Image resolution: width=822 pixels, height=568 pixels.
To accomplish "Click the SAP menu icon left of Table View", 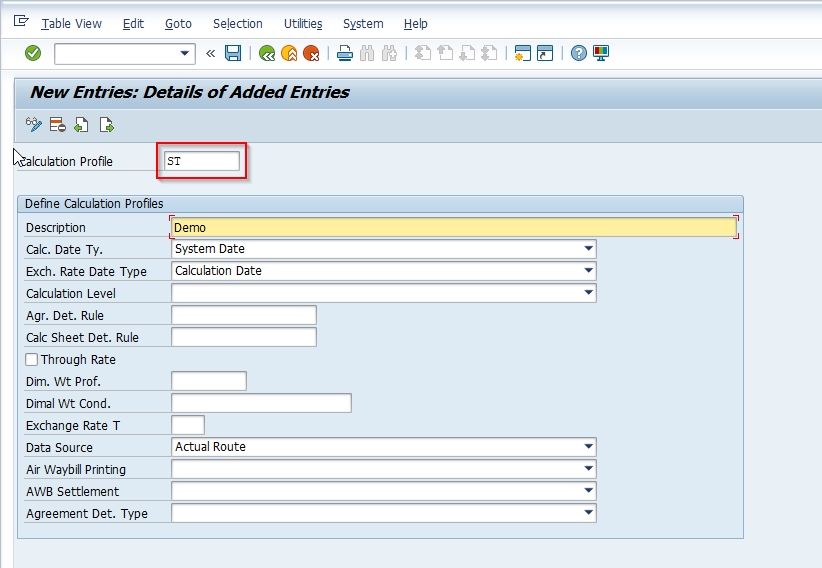I will (21, 21).
